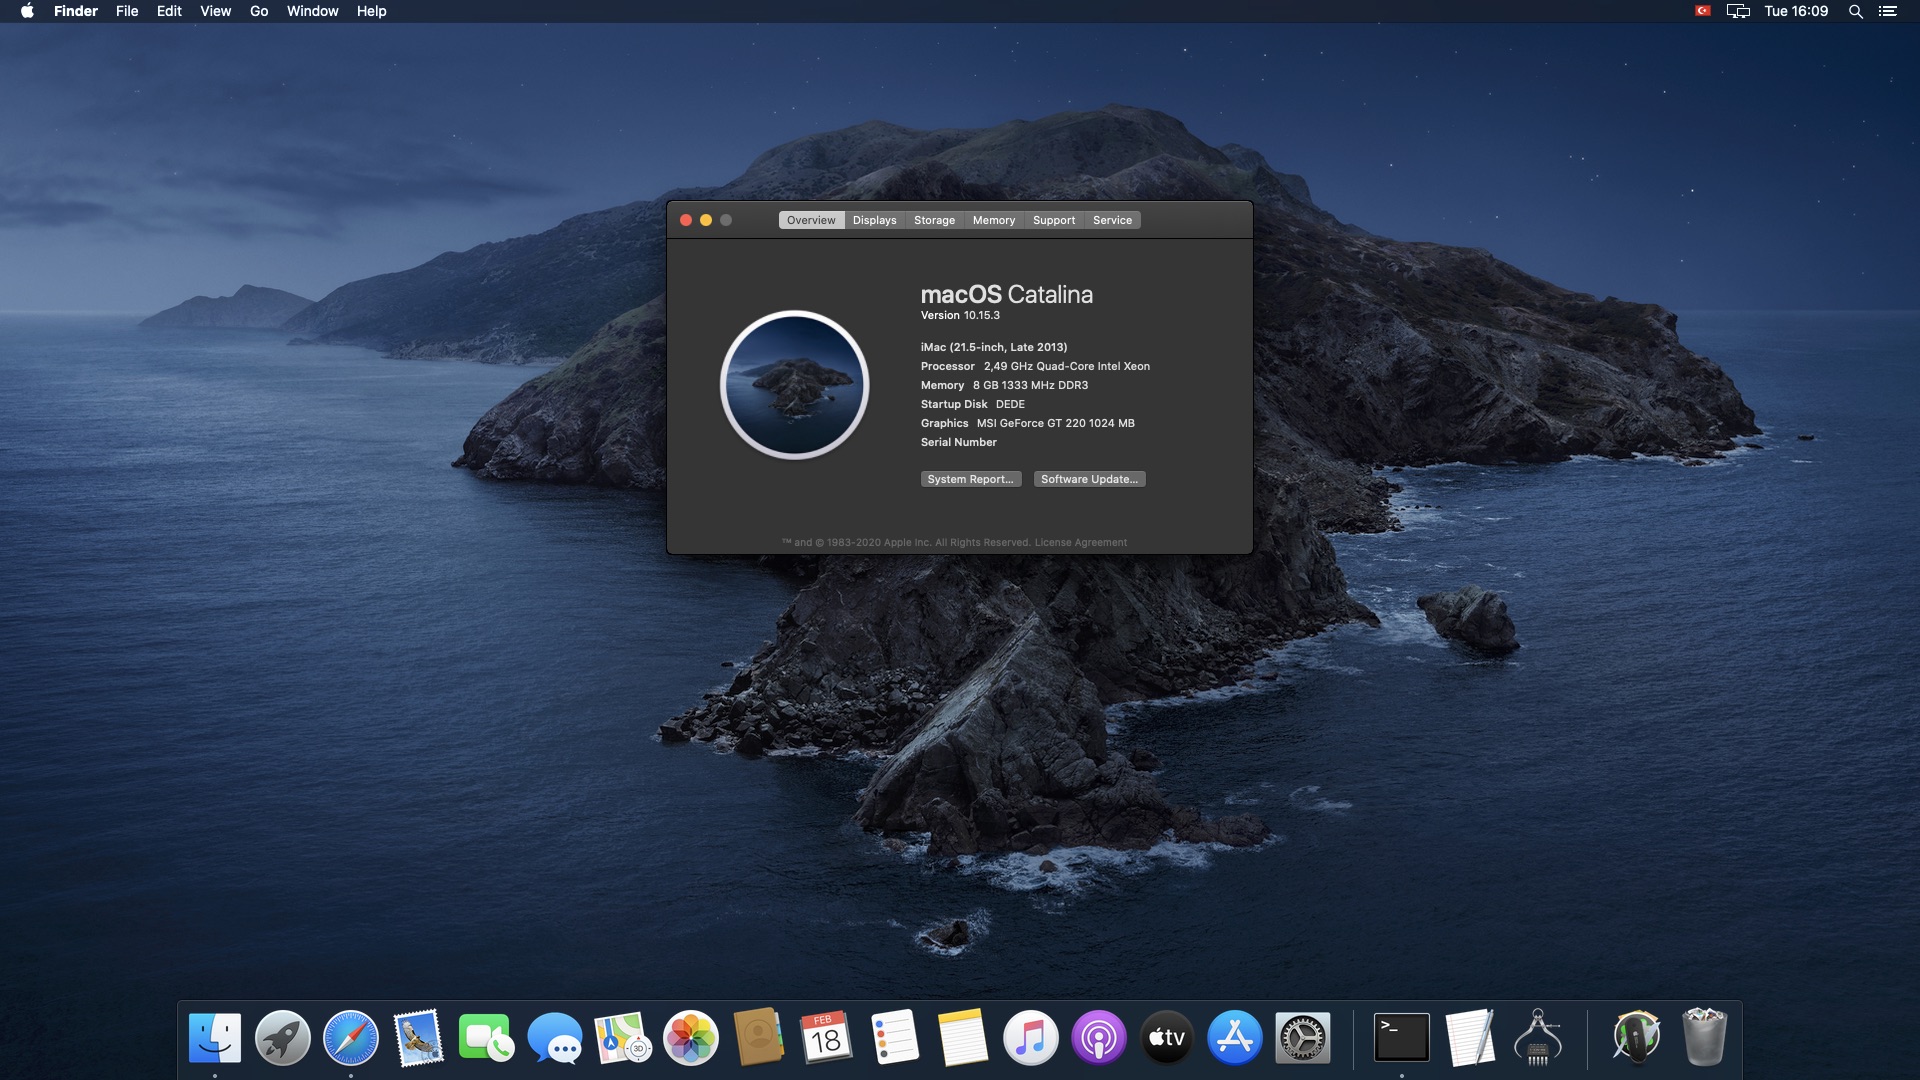1920x1080 pixels.
Task: Launch Podcasts from the dock
Action: (1099, 1038)
